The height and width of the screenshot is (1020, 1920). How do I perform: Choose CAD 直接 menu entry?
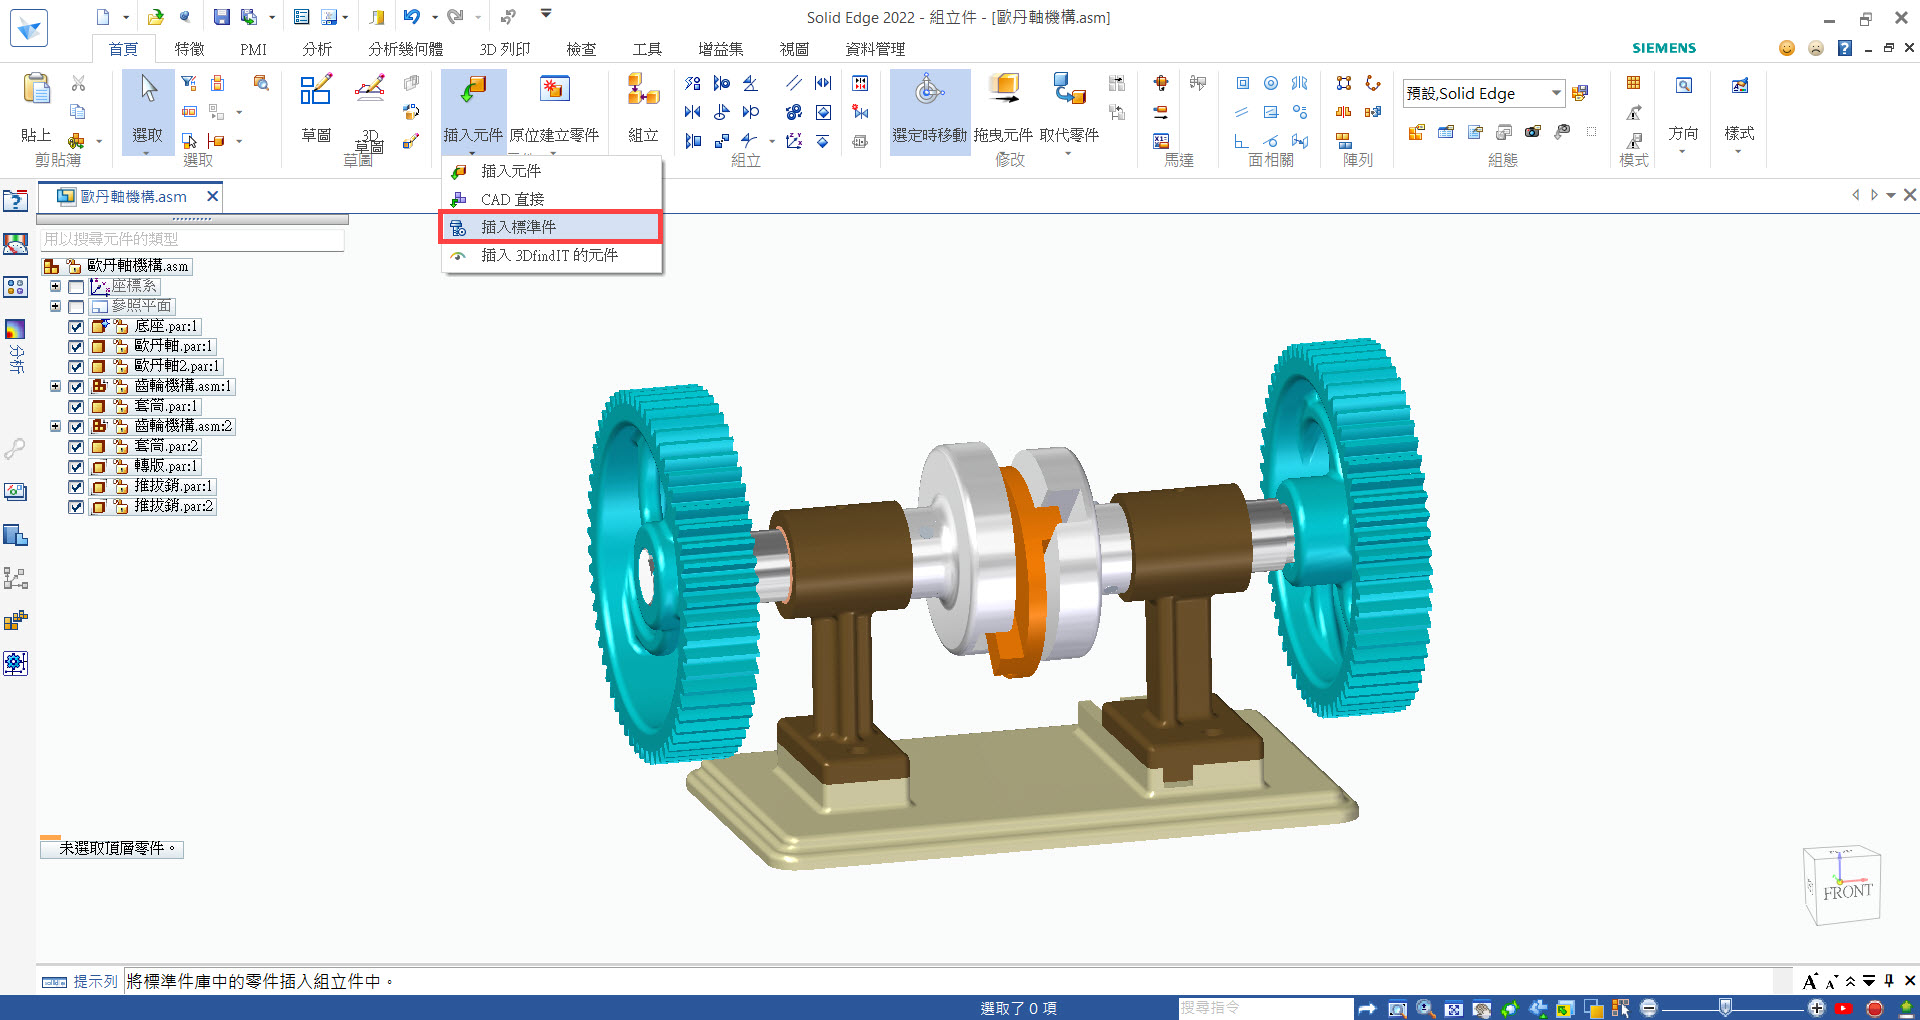551,199
